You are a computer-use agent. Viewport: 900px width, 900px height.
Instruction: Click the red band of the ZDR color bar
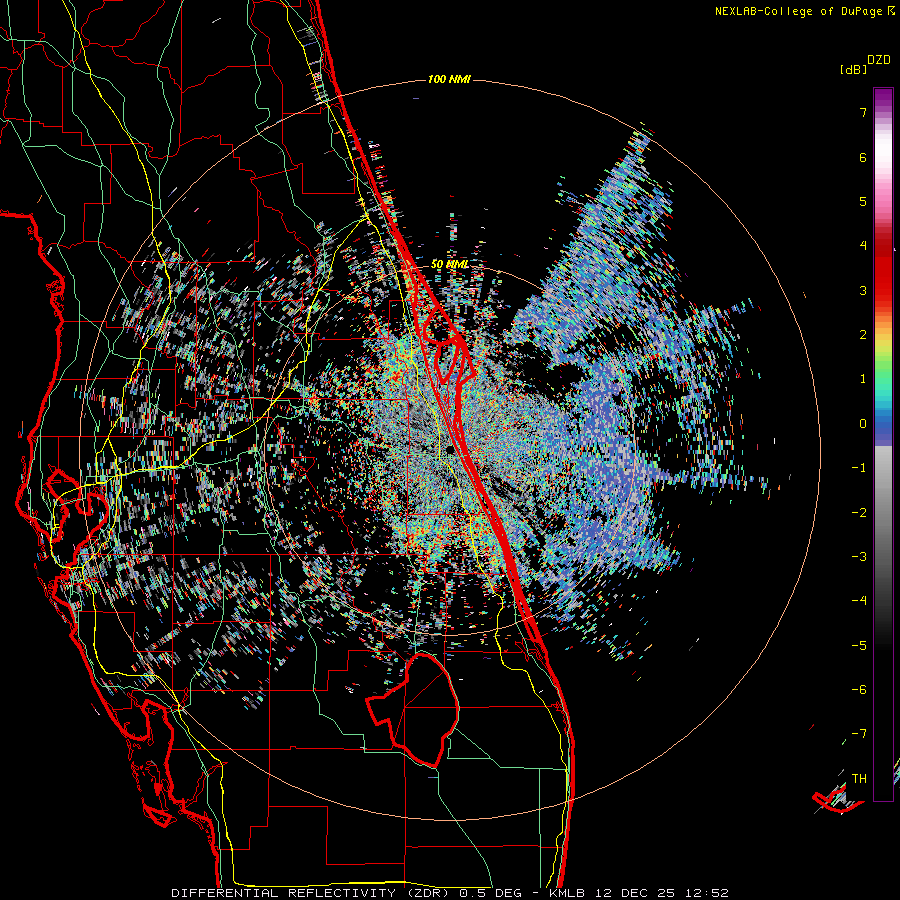point(883,276)
